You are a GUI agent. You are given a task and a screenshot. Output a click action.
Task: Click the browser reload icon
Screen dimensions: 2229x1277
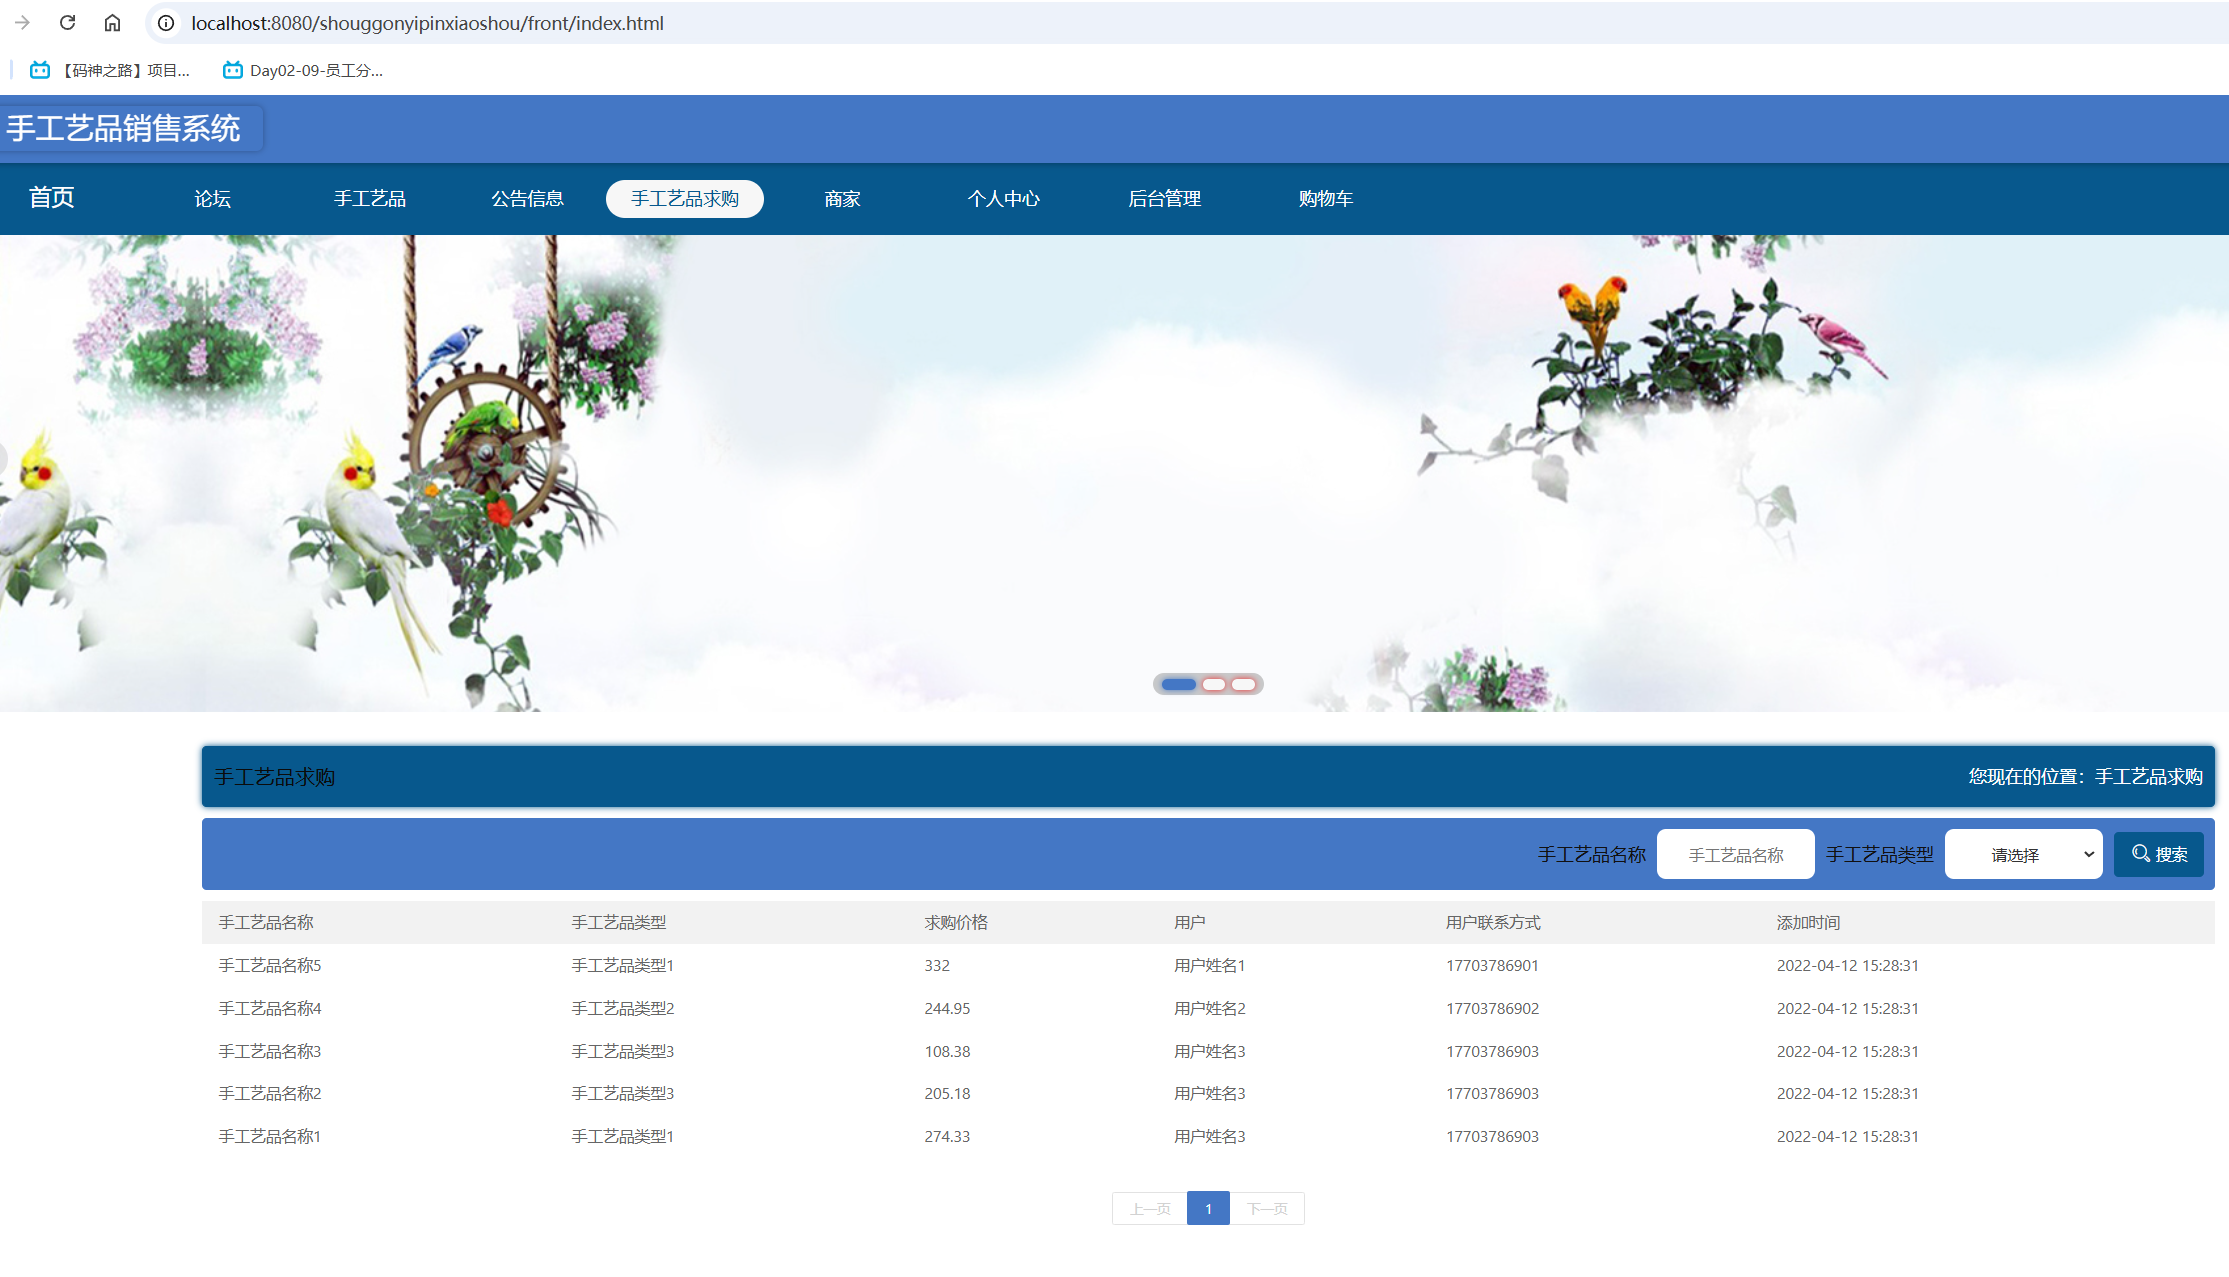67,22
